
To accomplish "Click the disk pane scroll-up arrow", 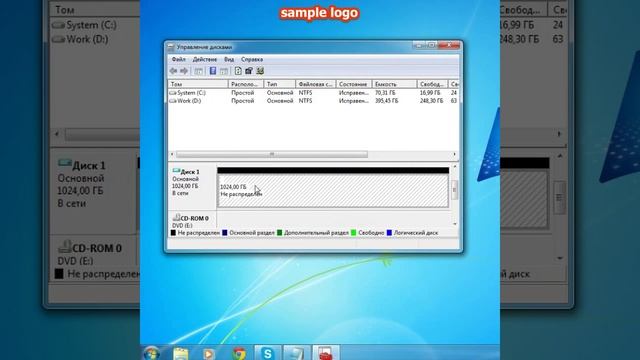I will [x=455, y=167].
